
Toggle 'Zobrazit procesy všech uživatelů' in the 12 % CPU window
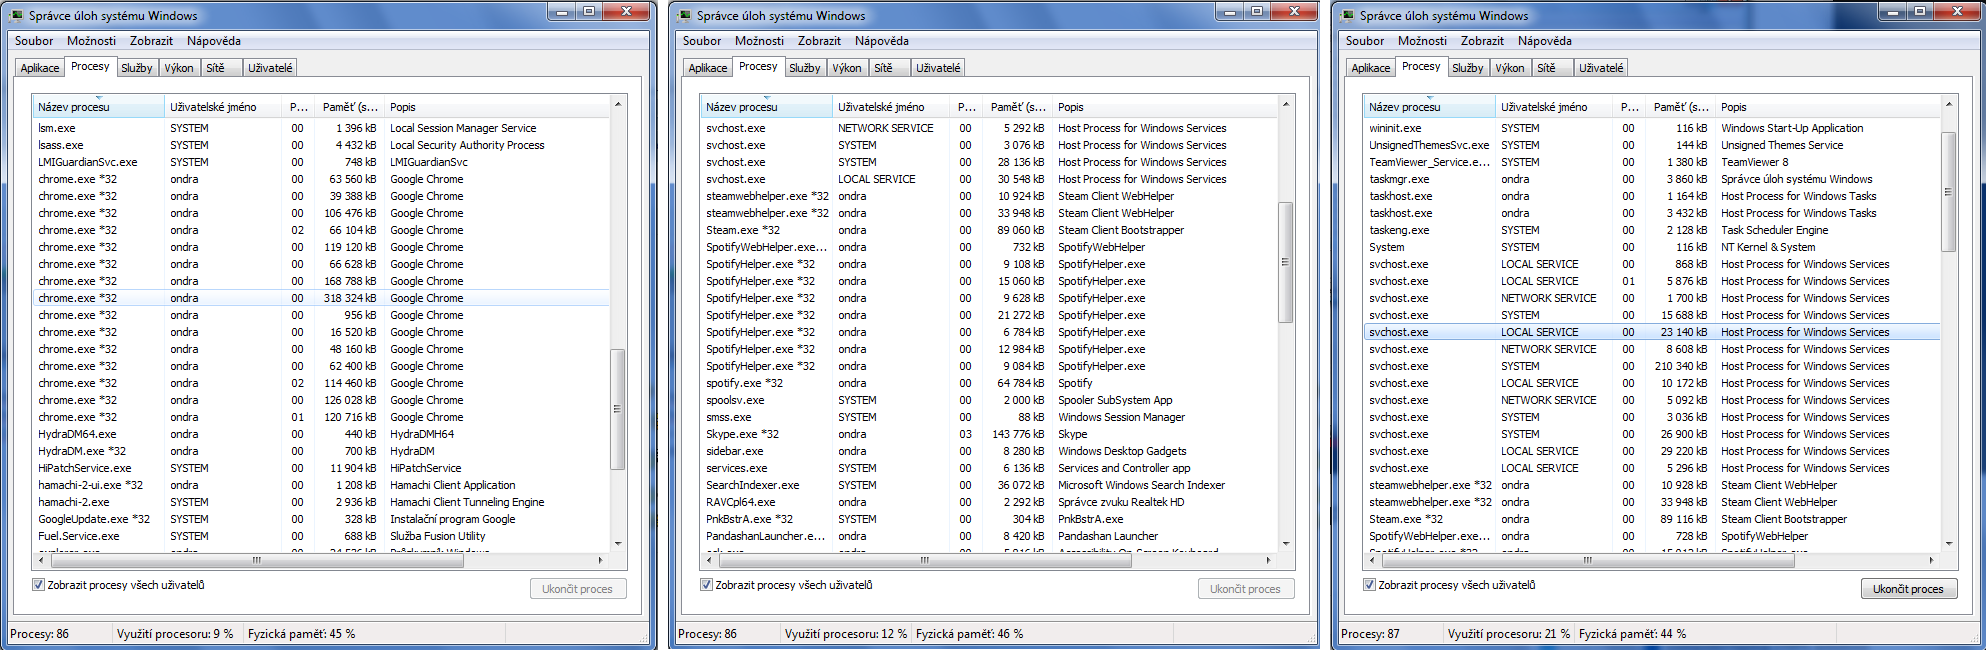point(707,585)
